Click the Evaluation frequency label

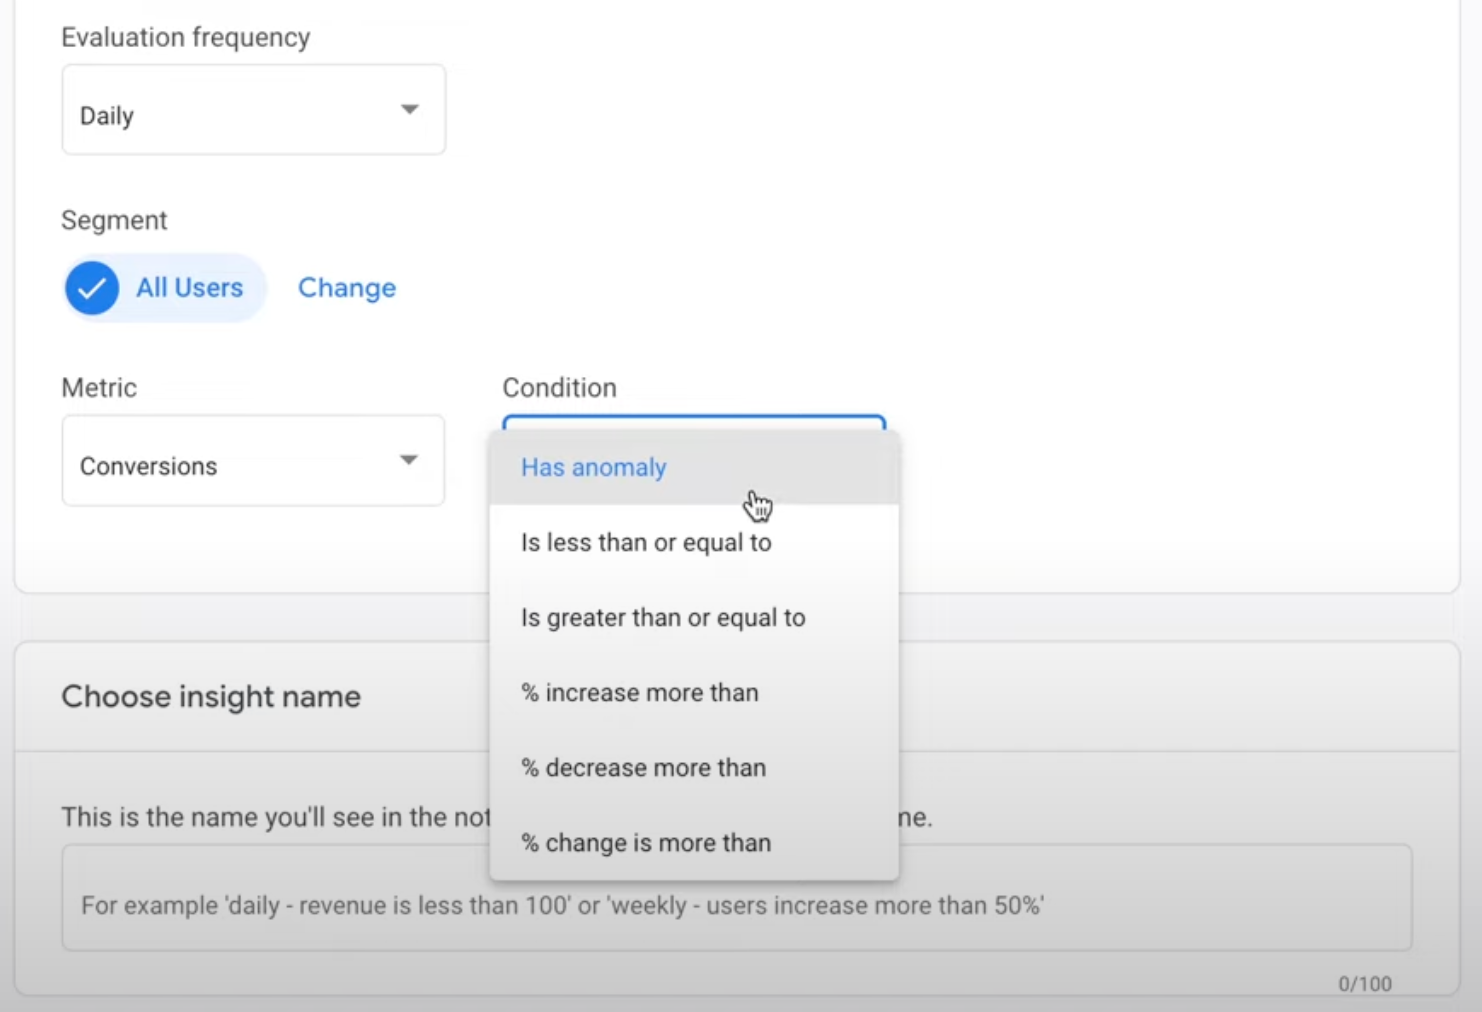point(185,37)
